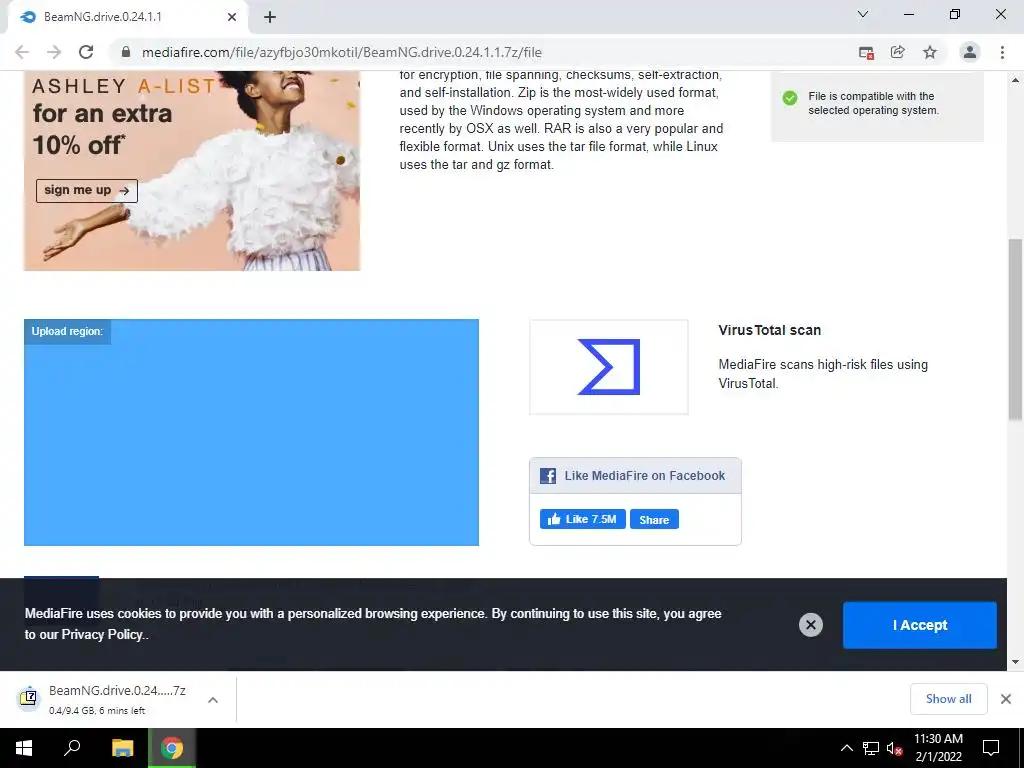Click the browser back arrow
1024x768 pixels.
22,52
